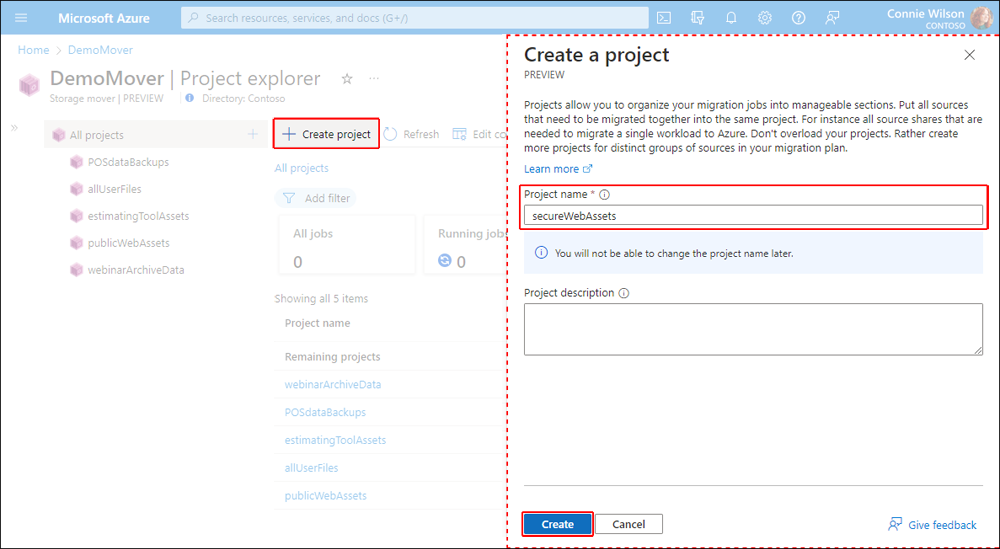Focus the Project name input field
The height and width of the screenshot is (549, 1000).
[x=753, y=216]
